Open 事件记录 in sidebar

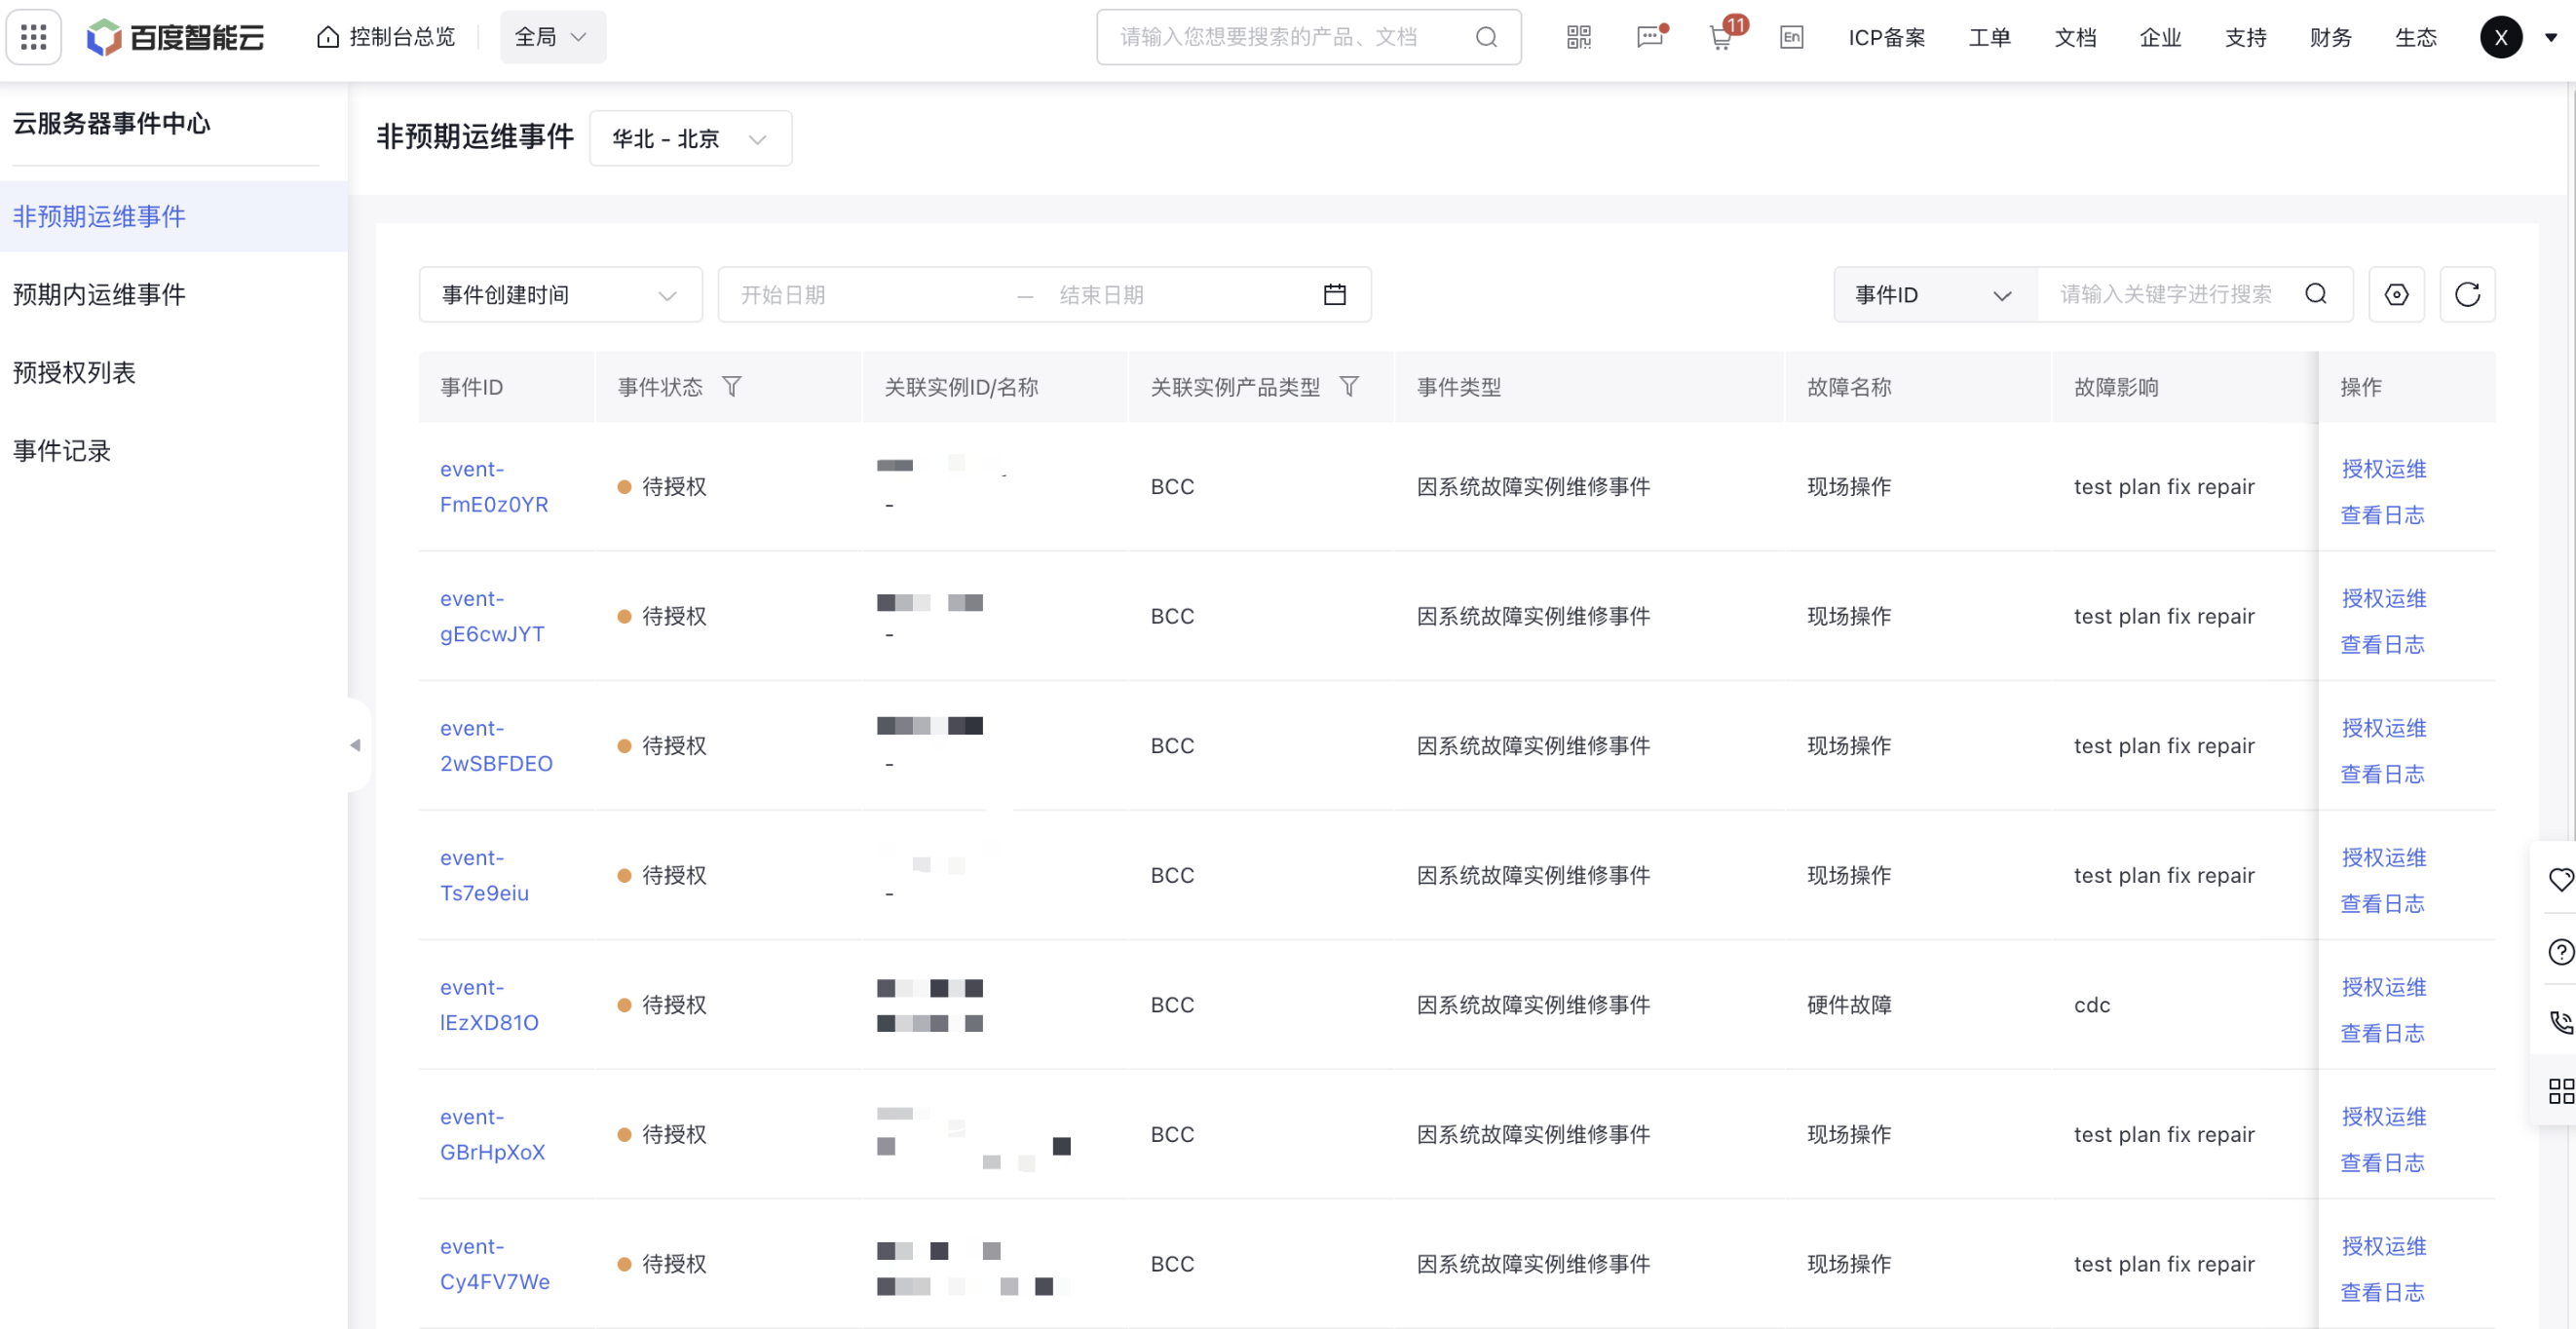173,450
